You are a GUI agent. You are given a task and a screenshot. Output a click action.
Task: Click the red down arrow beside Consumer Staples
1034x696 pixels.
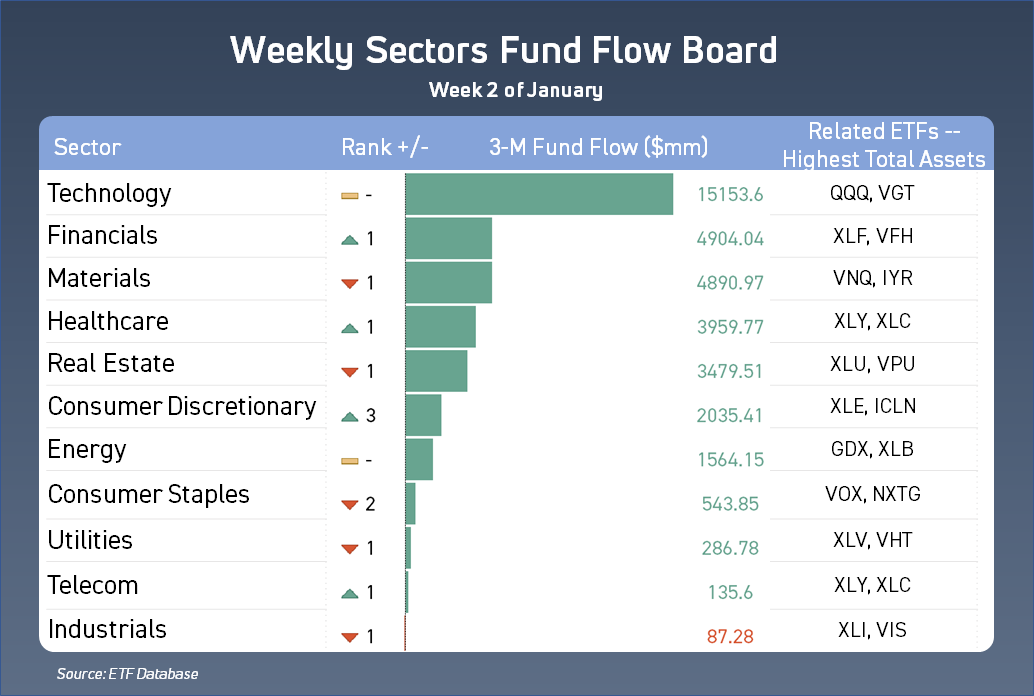pyautogui.click(x=349, y=505)
